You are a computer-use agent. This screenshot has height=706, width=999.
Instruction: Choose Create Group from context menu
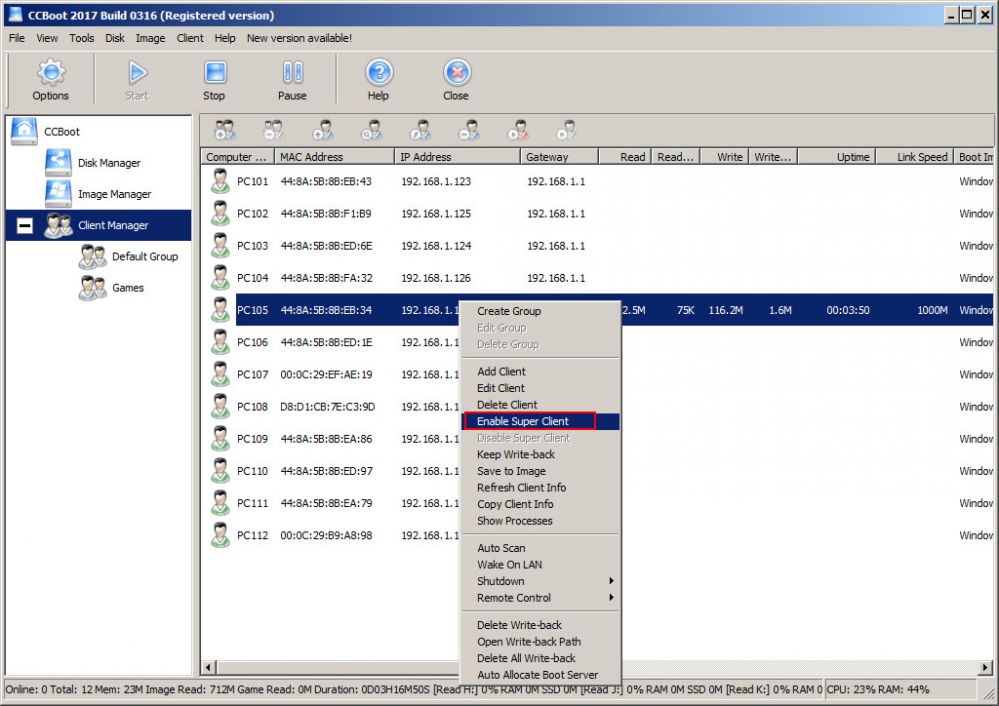coord(540,311)
